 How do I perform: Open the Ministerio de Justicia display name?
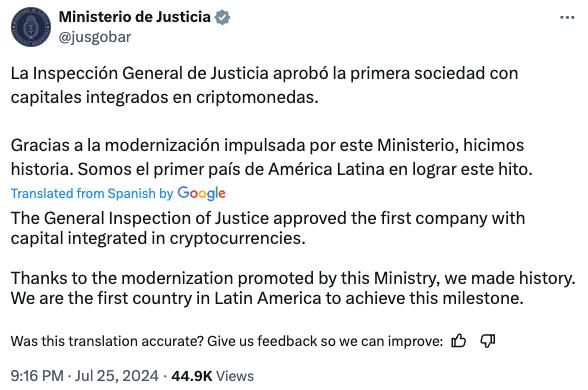coord(135,17)
